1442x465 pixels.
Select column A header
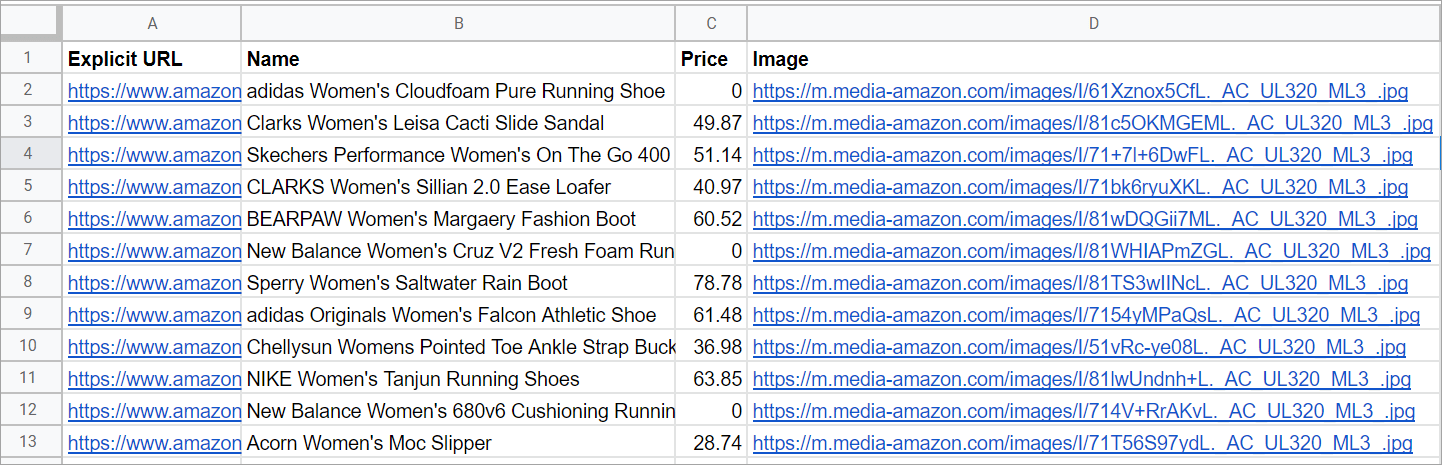point(152,22)
